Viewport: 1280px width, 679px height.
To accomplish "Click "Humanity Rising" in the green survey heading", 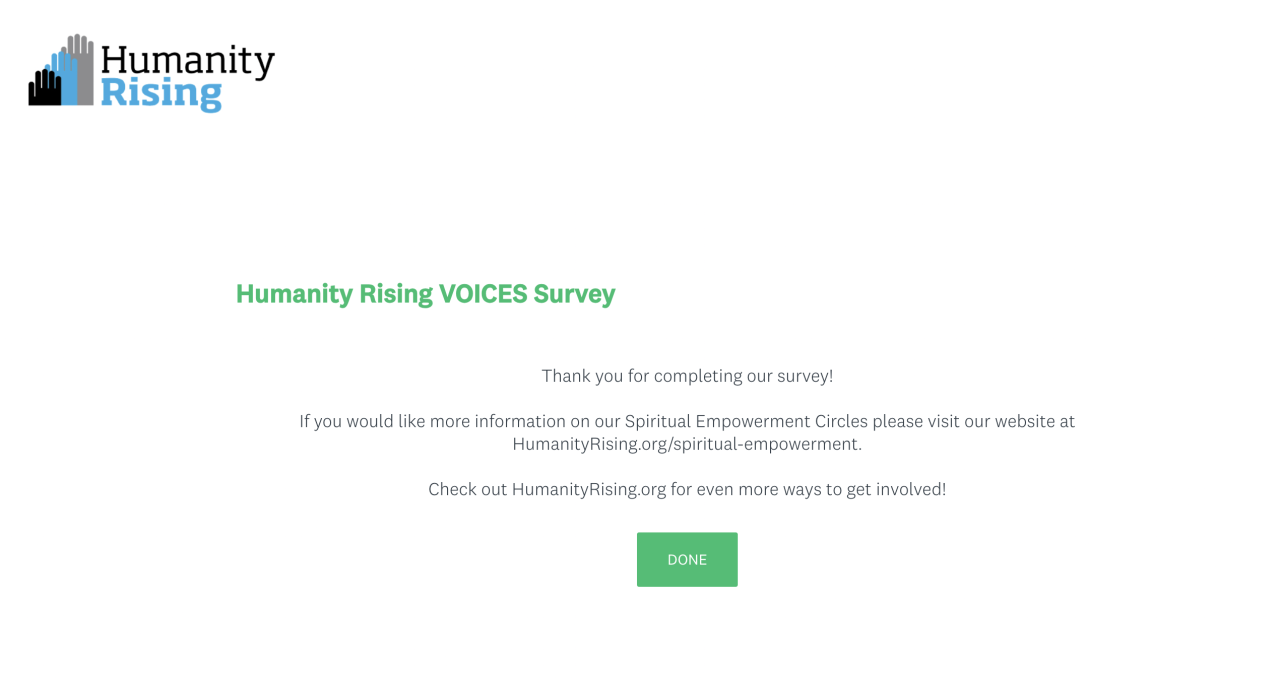I will [334, 294].
